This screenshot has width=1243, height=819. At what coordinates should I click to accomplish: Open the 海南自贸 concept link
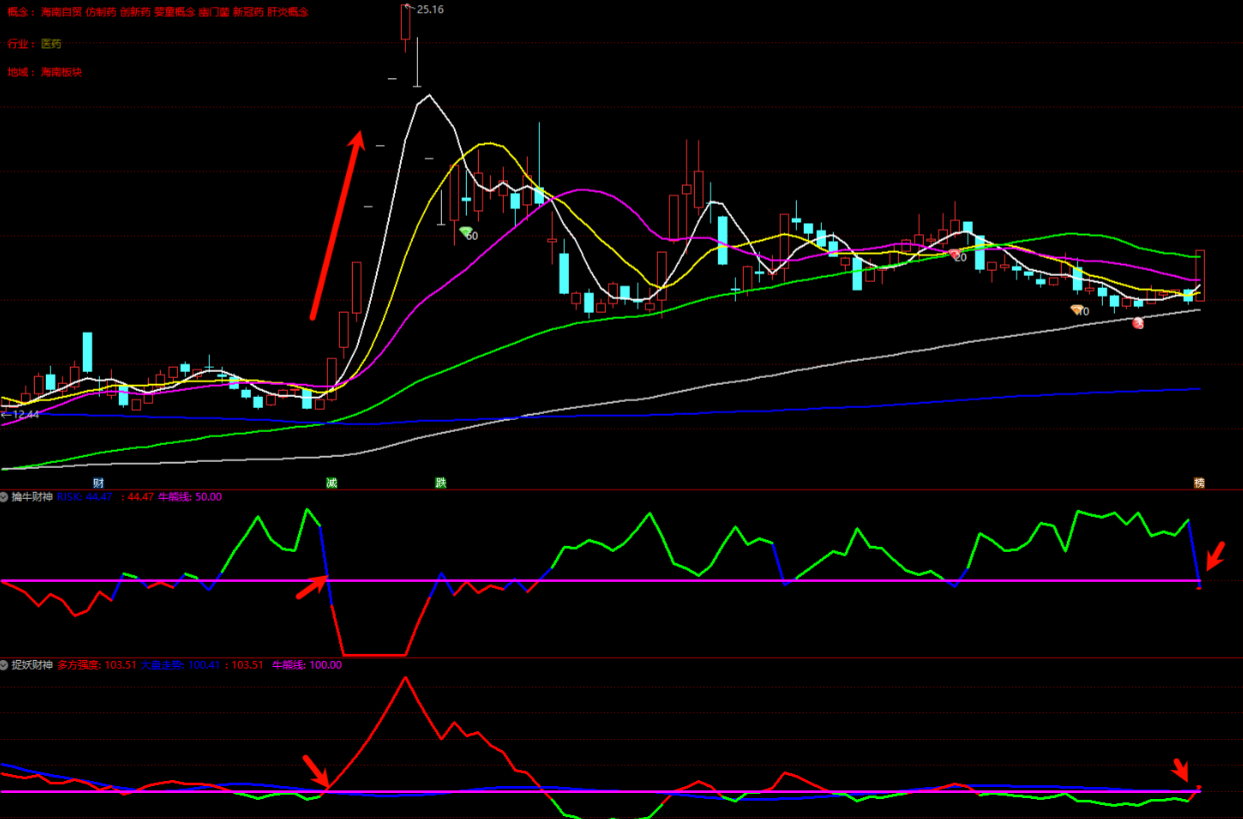(61, 12)
